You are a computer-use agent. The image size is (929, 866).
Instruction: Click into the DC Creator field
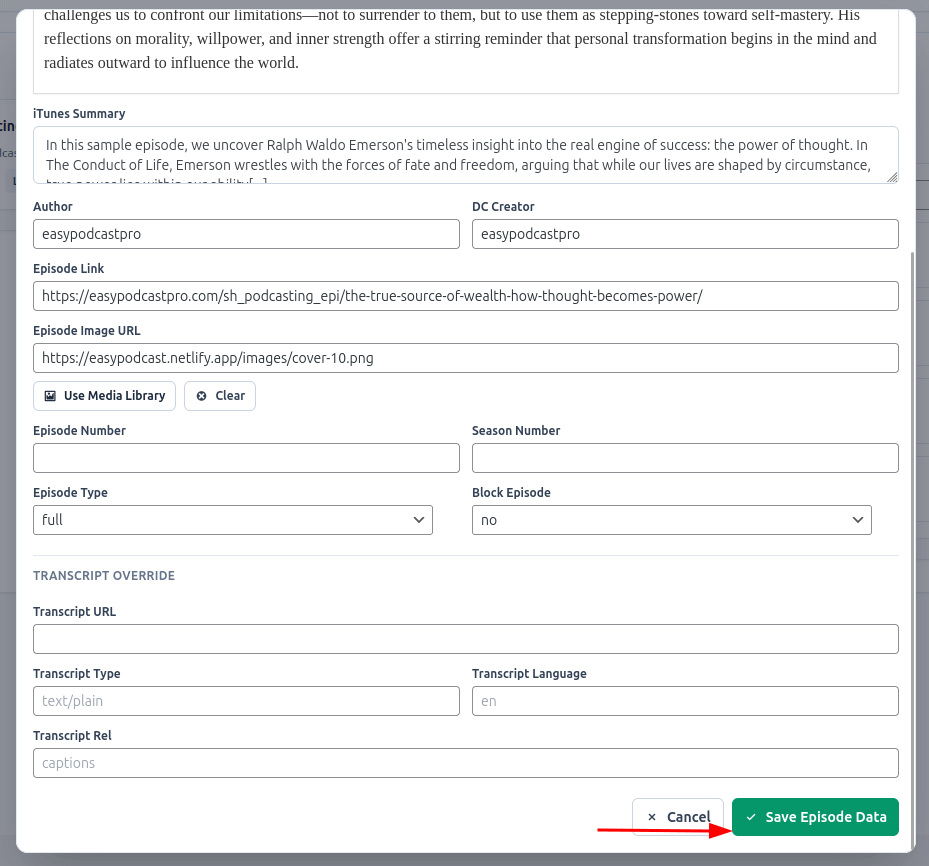pyautogui.click(x=685, y=234)
